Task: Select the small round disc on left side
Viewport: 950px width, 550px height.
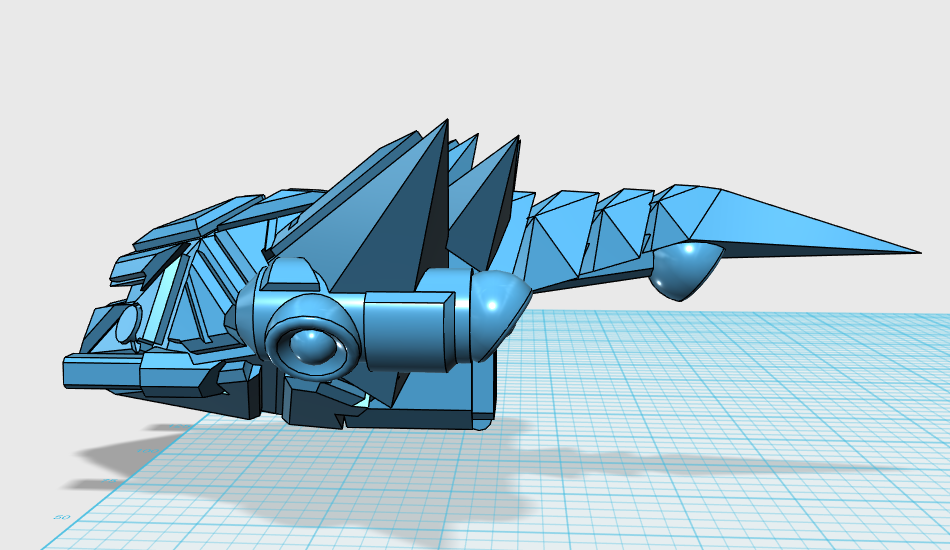Action: pos(127,324)
